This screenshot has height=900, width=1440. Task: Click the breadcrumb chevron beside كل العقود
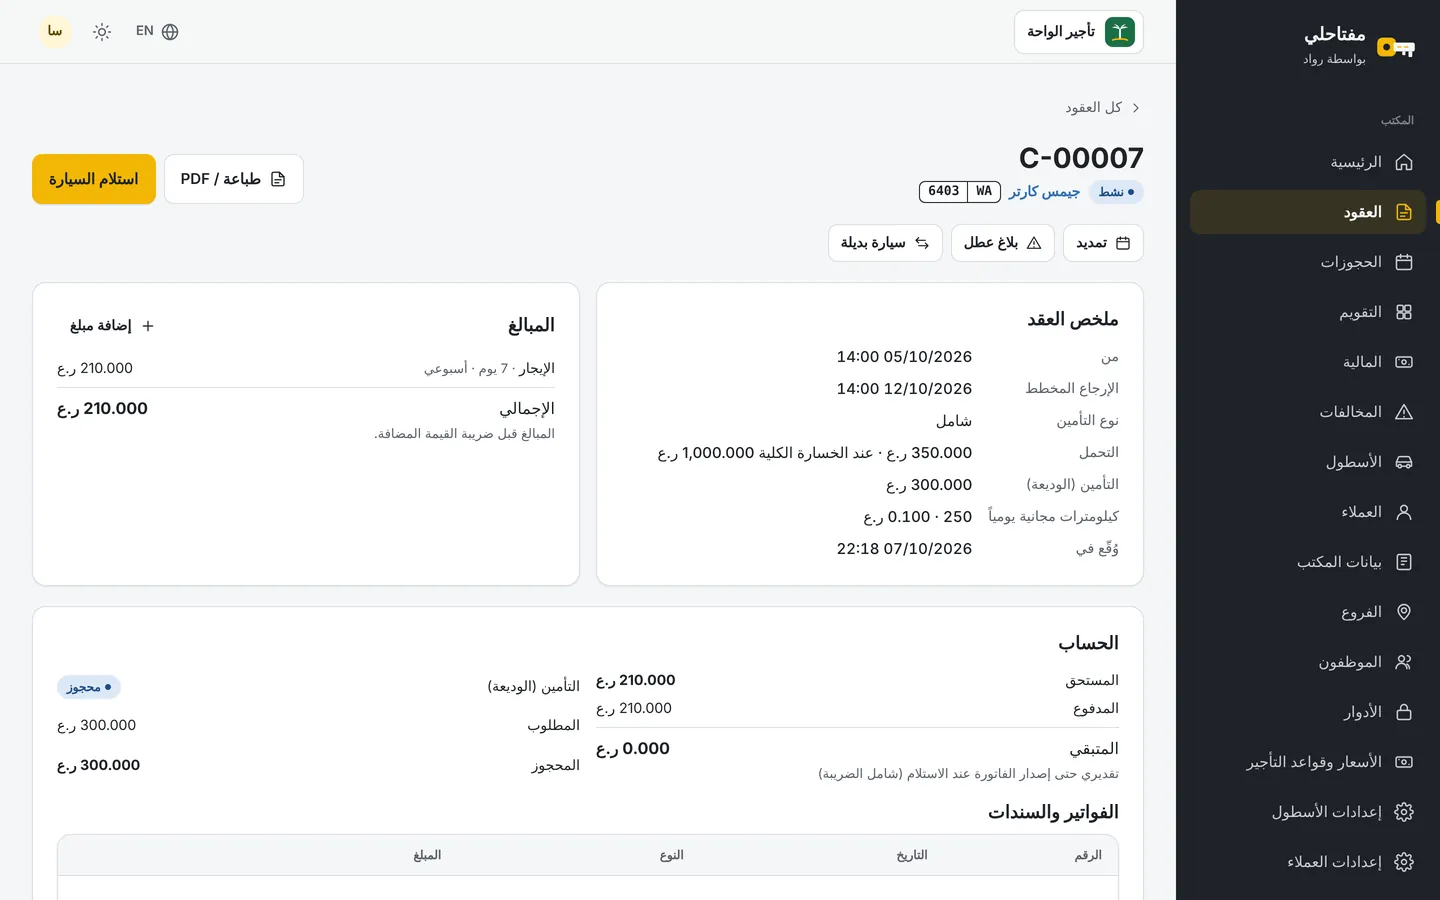tap(1136, 108)
